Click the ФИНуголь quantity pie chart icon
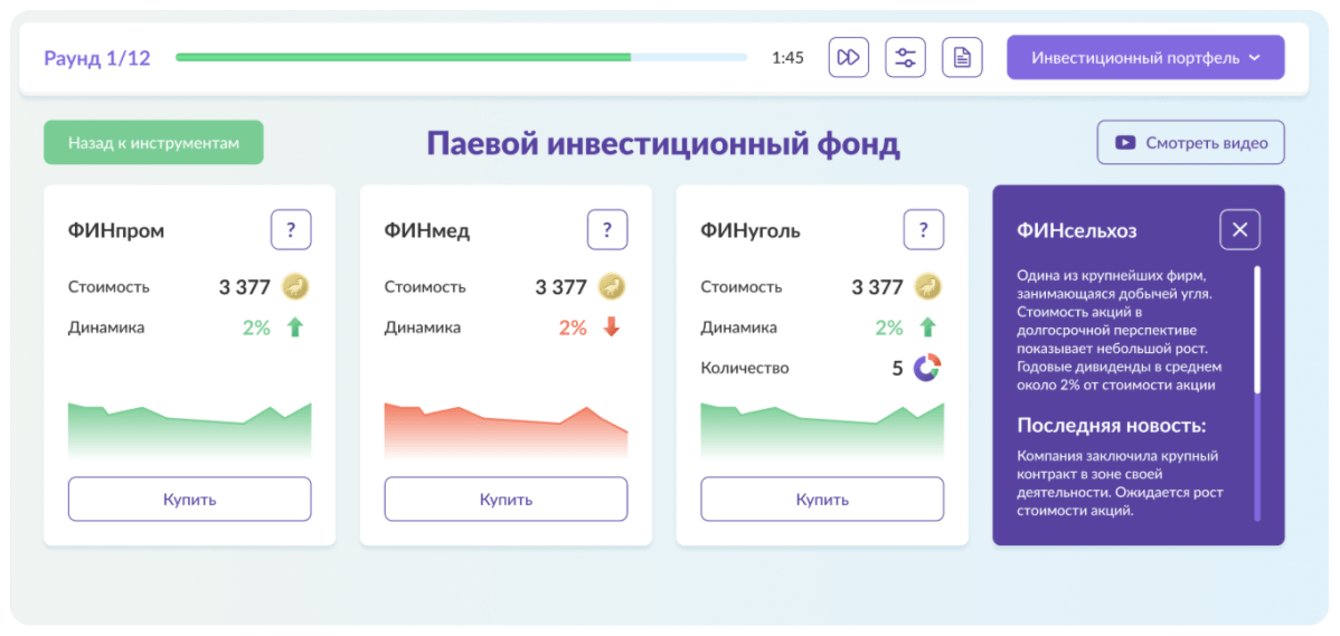The width and height of the screenshot is (1340, 636). coord(928,368)
